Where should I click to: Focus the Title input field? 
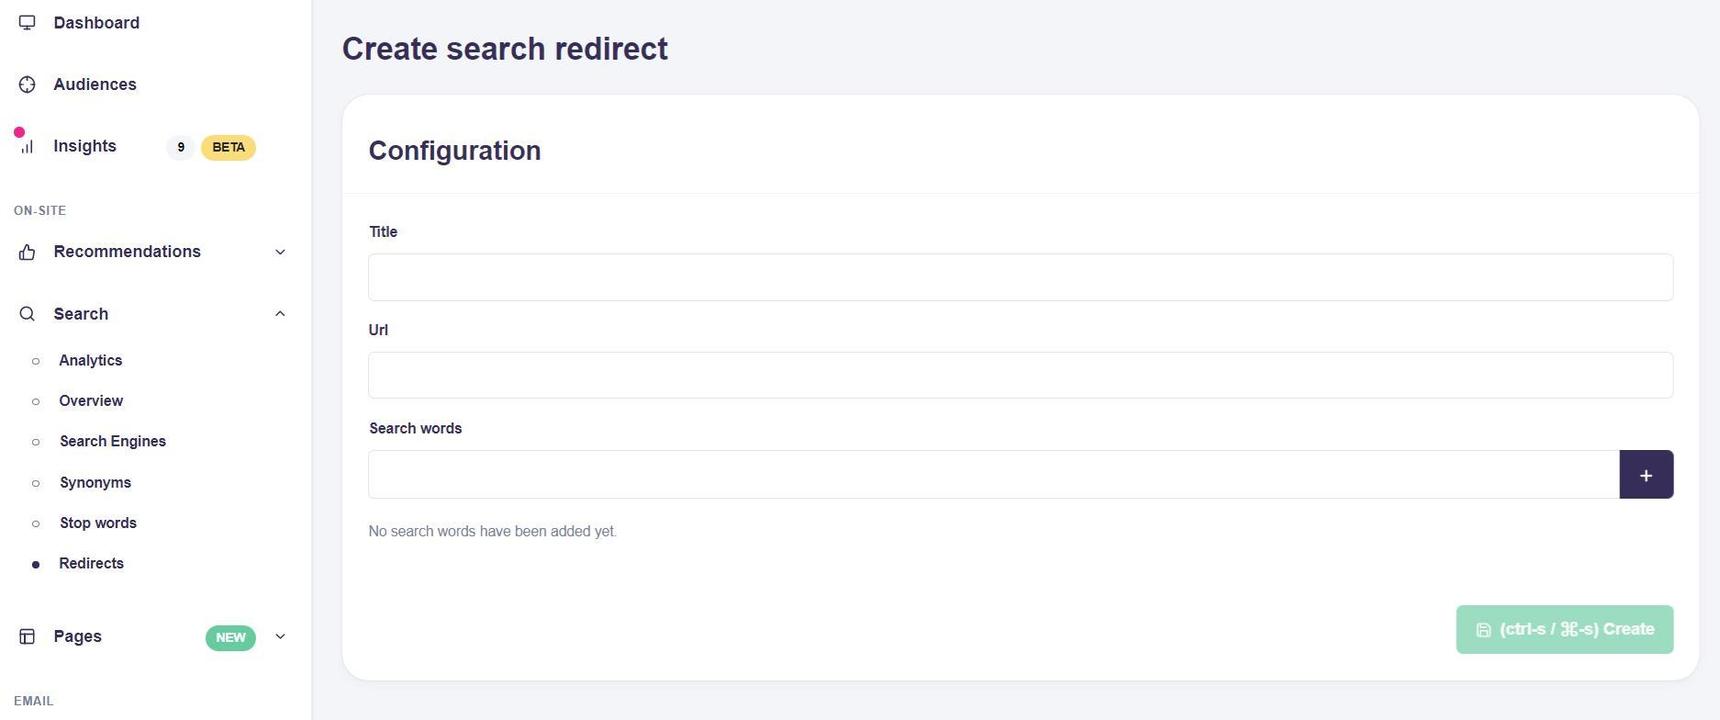(x=1020, y=277)
